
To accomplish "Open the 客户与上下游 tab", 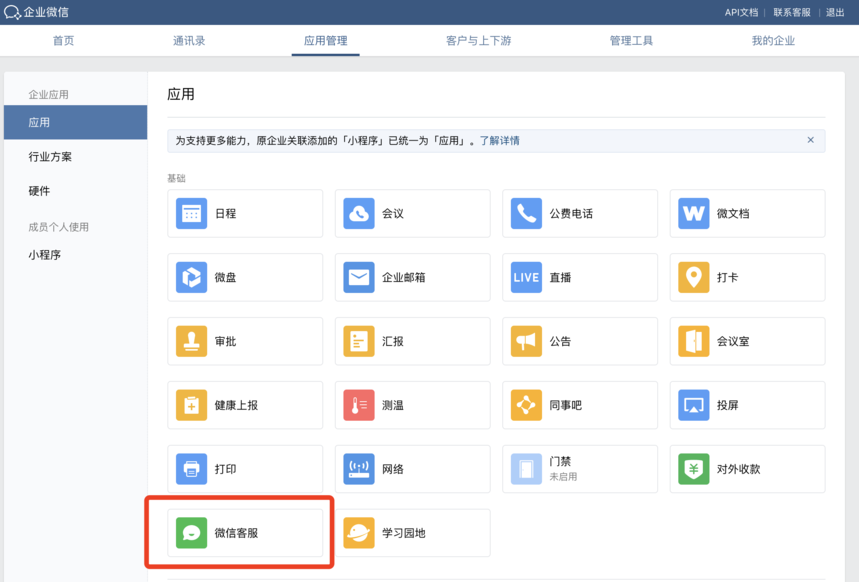I will 478,41.
